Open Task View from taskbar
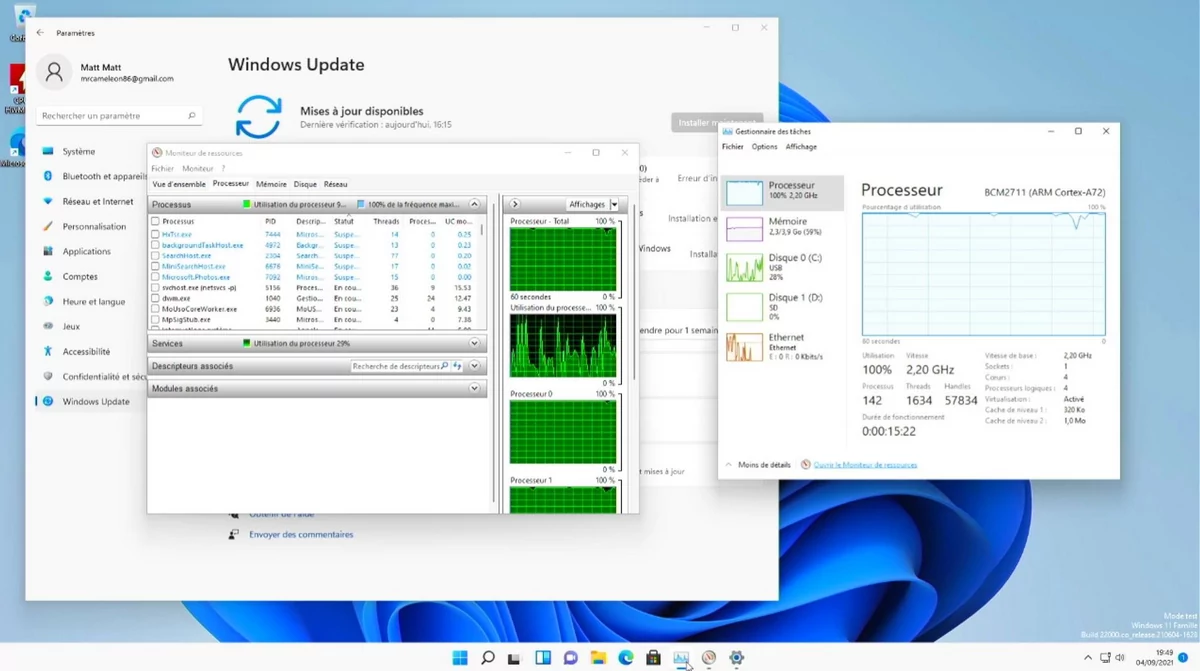 tap(515, 658)
